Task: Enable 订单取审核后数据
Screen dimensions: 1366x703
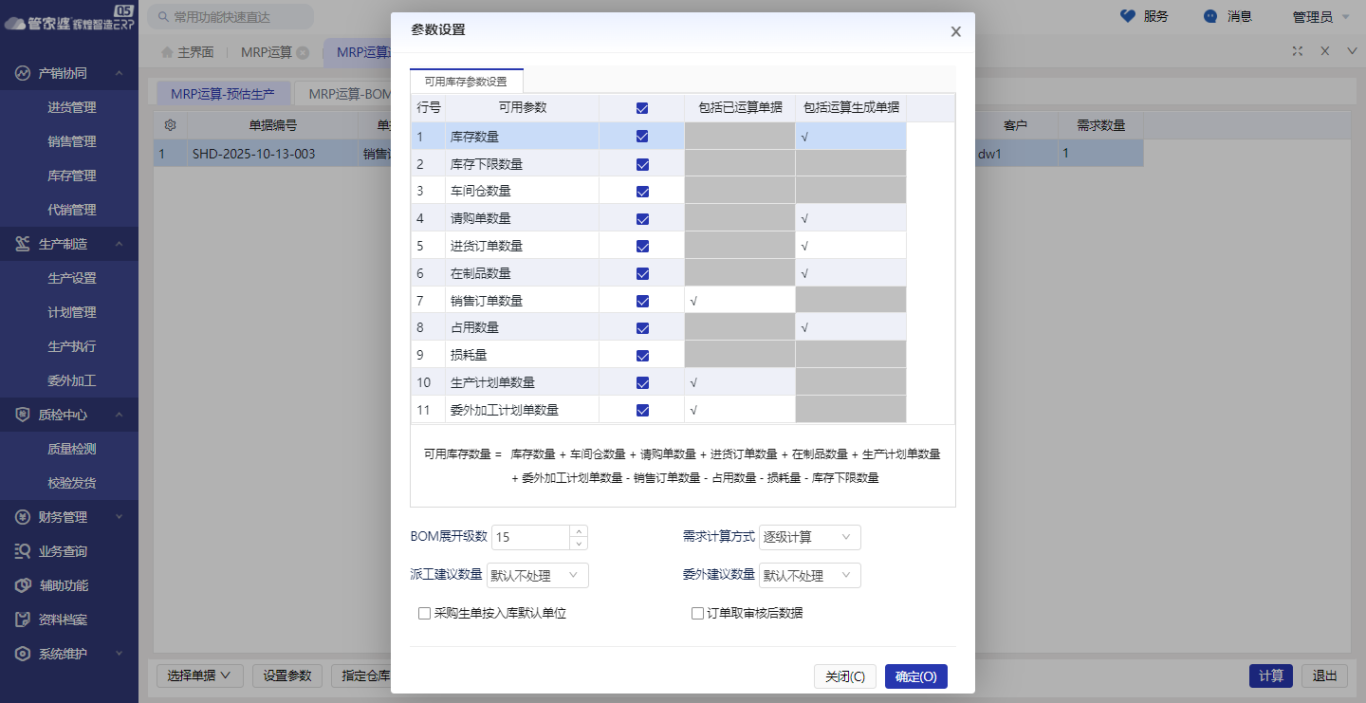Action: pos(697,612)
